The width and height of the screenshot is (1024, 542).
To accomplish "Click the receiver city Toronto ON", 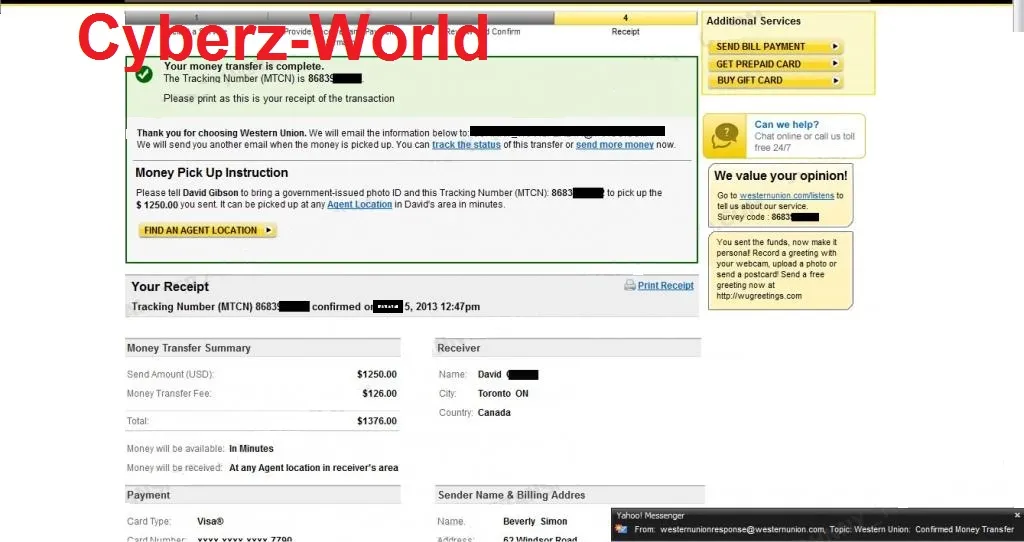I will pos(503,394).
